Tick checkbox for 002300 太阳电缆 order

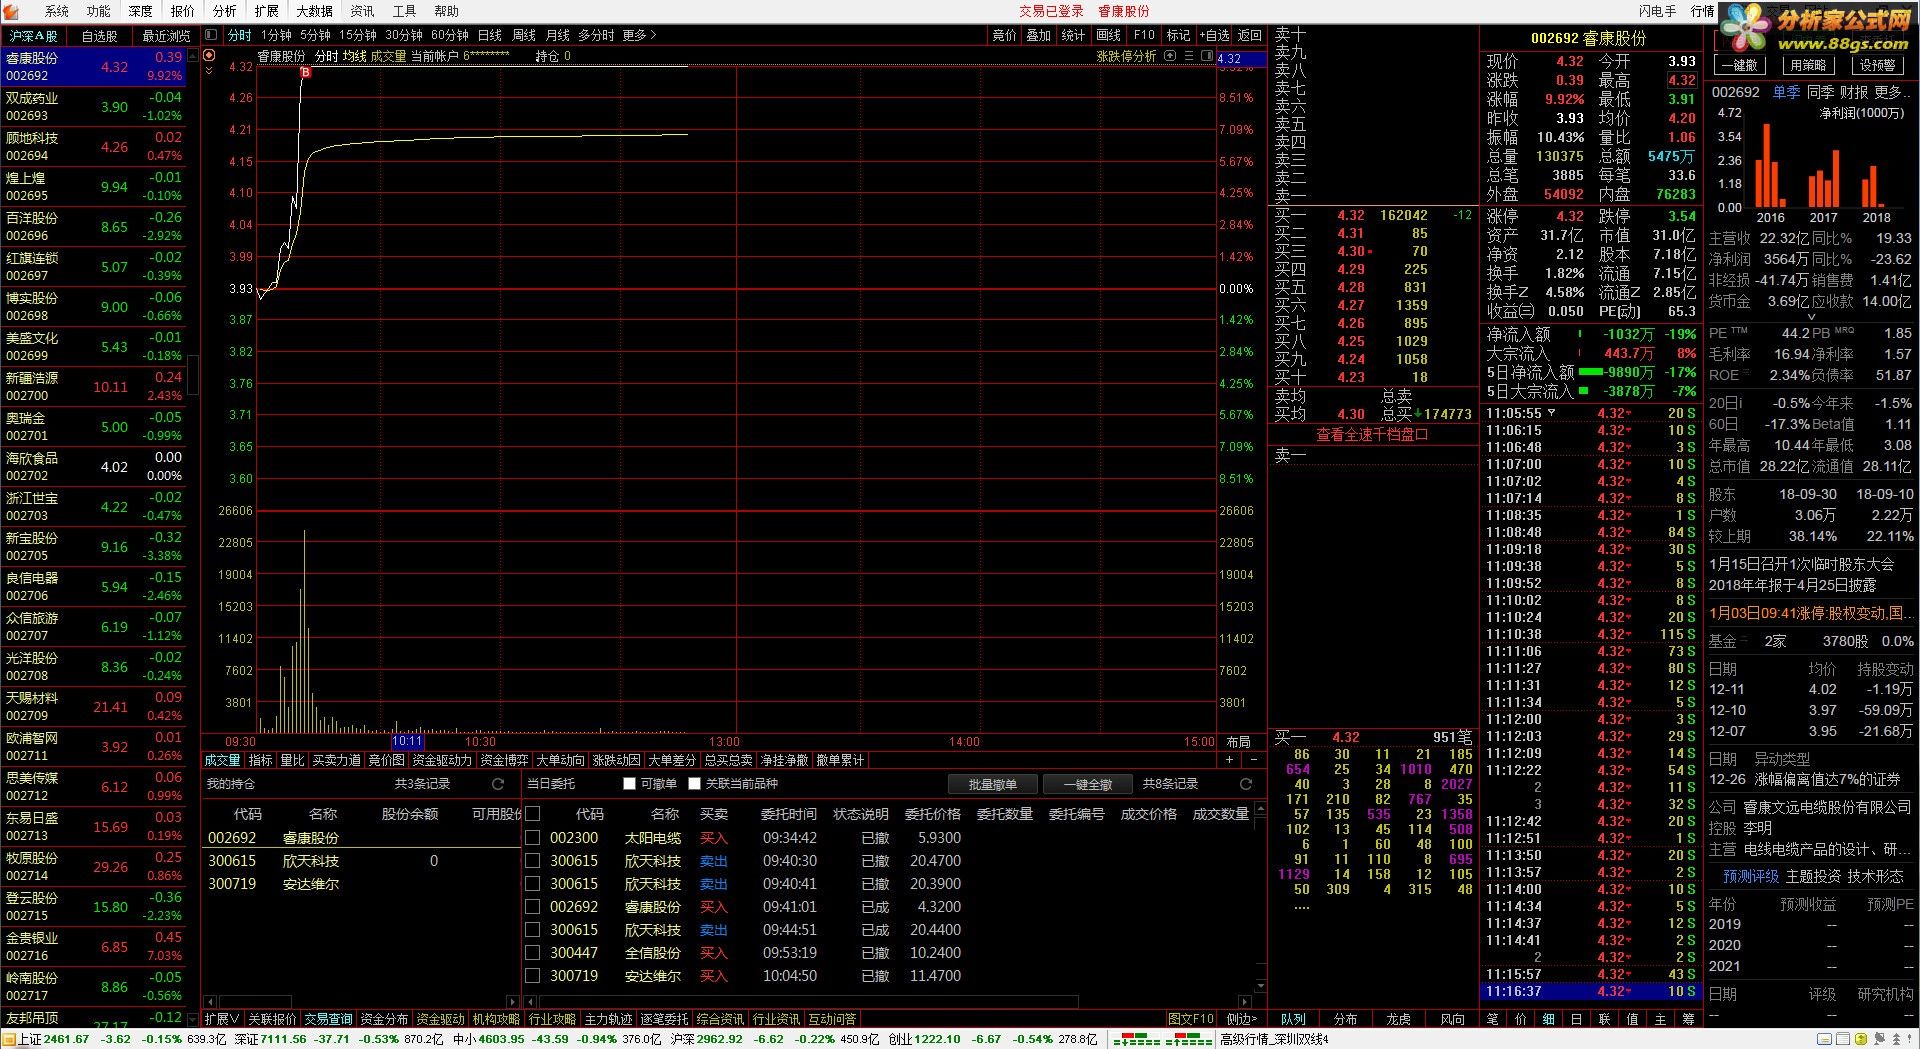533,838
